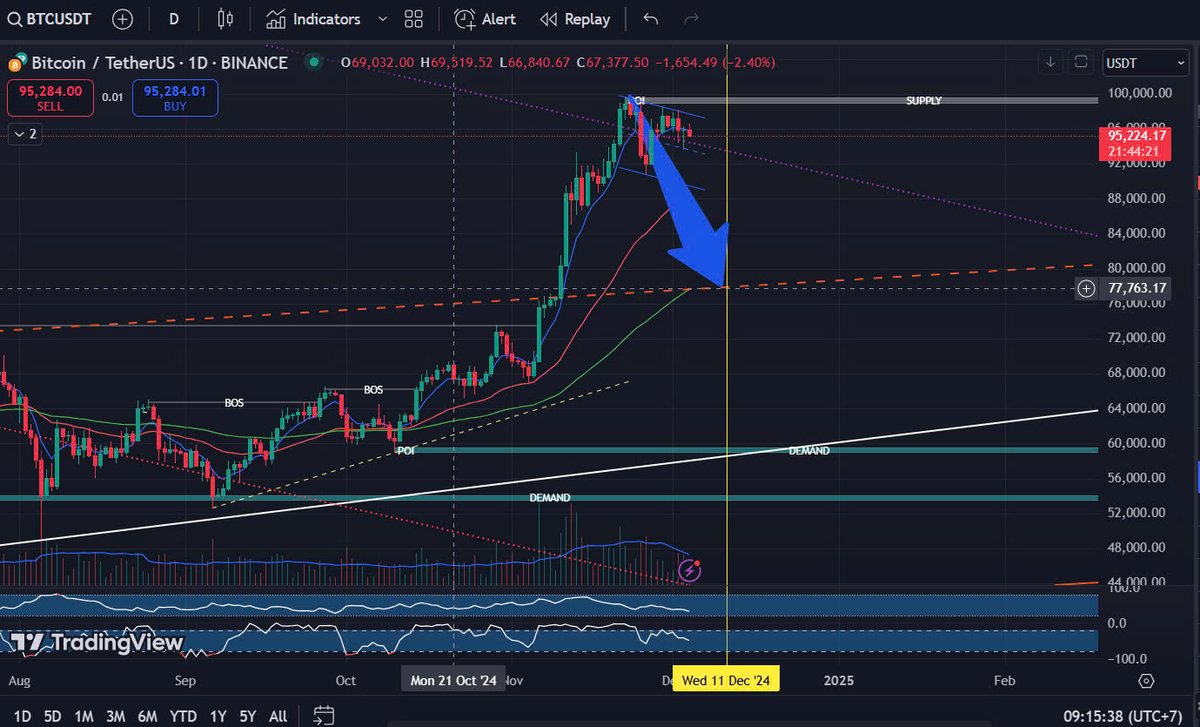Click the DEMAND label near the 60,000 level
The image size is (1200, 727).
click(809, 451)
